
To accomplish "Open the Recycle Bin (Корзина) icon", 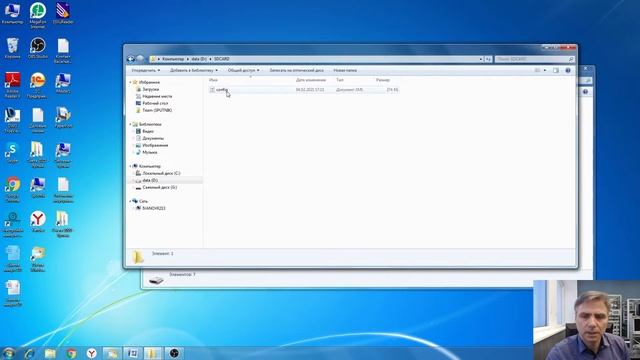I will 12,48.
